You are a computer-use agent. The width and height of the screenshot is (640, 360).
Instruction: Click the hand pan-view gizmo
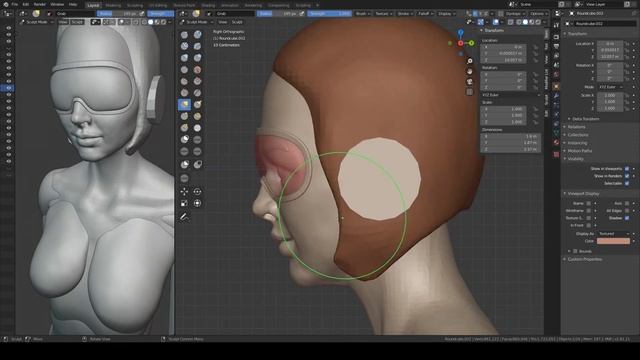pos(470,71)
